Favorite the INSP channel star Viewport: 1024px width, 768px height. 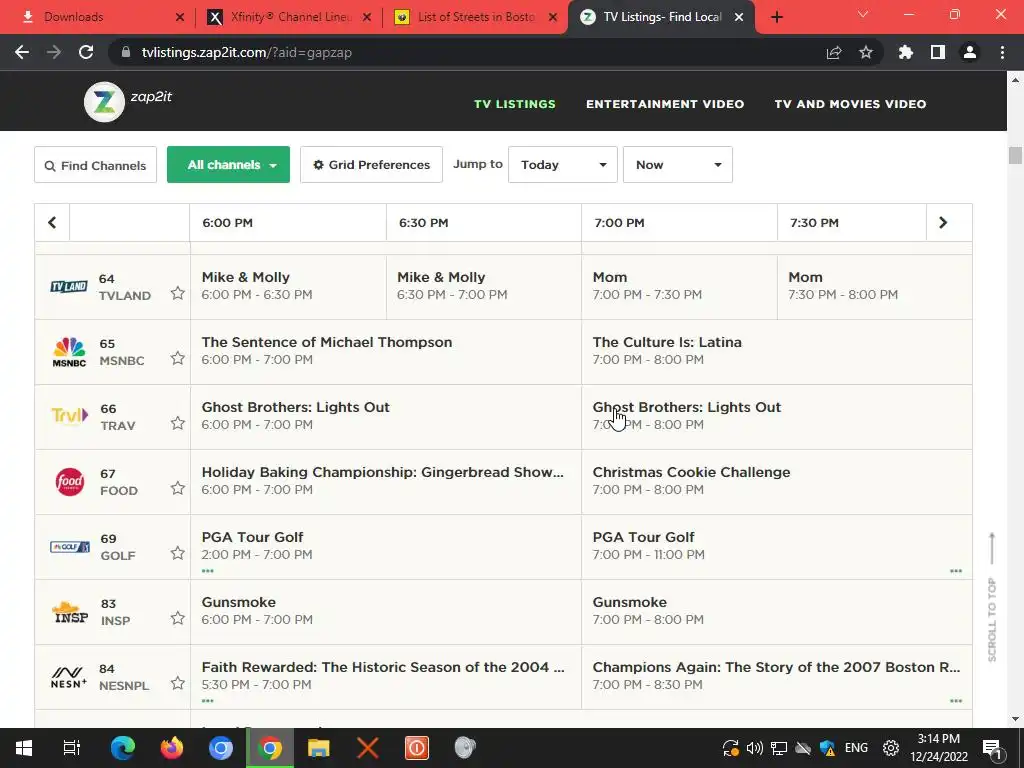[x=178, y=618]
